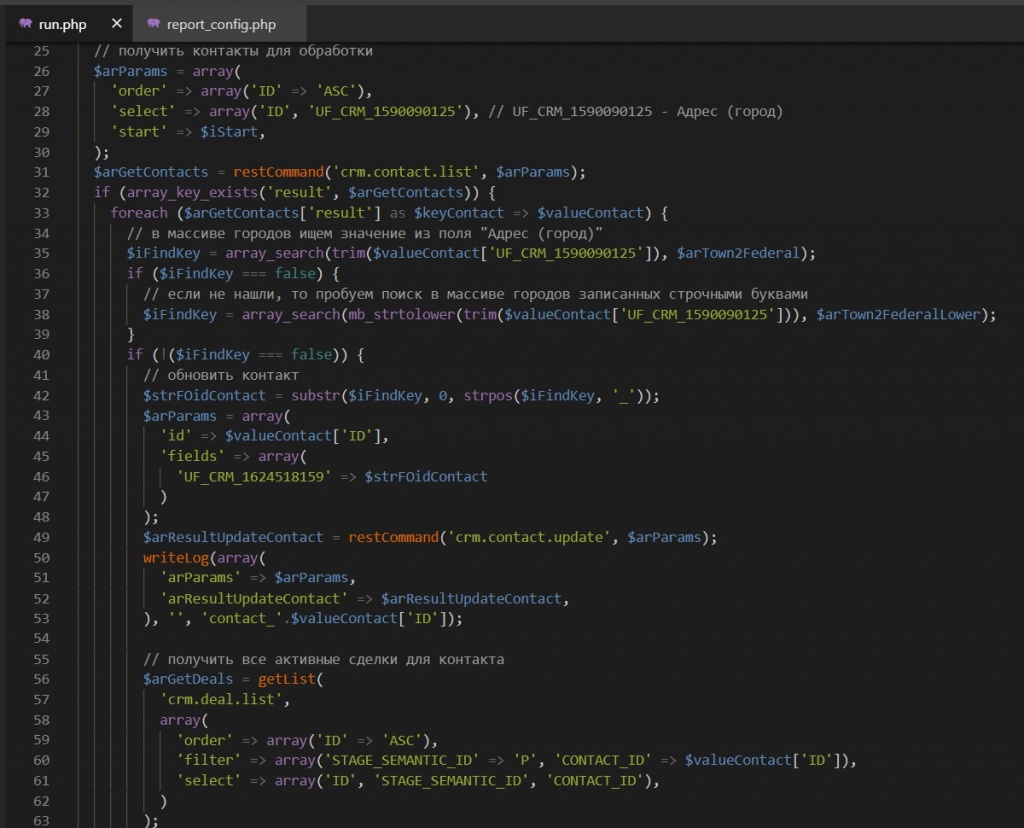Click $arResultUpdateContact variable on line 49
The width and height of the screenshot is (1024, 828).
point(233,537)
